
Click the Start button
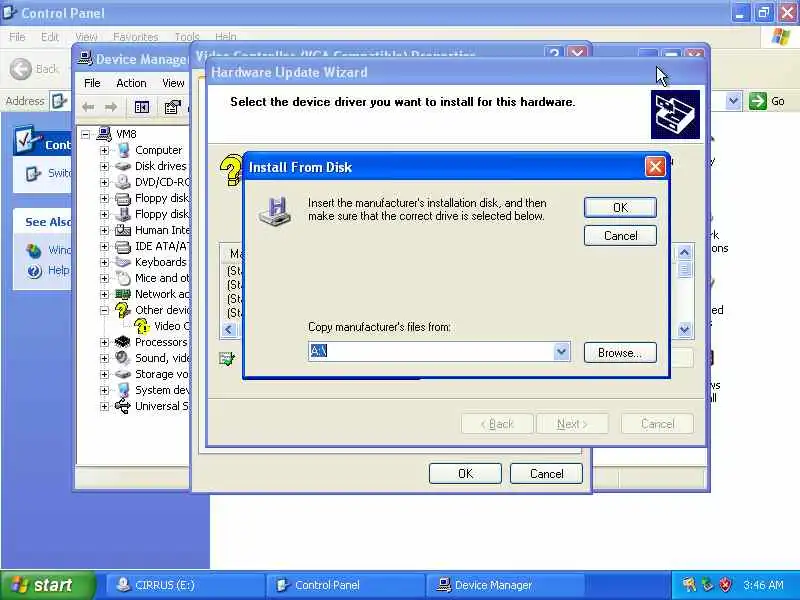click(47, 585)
